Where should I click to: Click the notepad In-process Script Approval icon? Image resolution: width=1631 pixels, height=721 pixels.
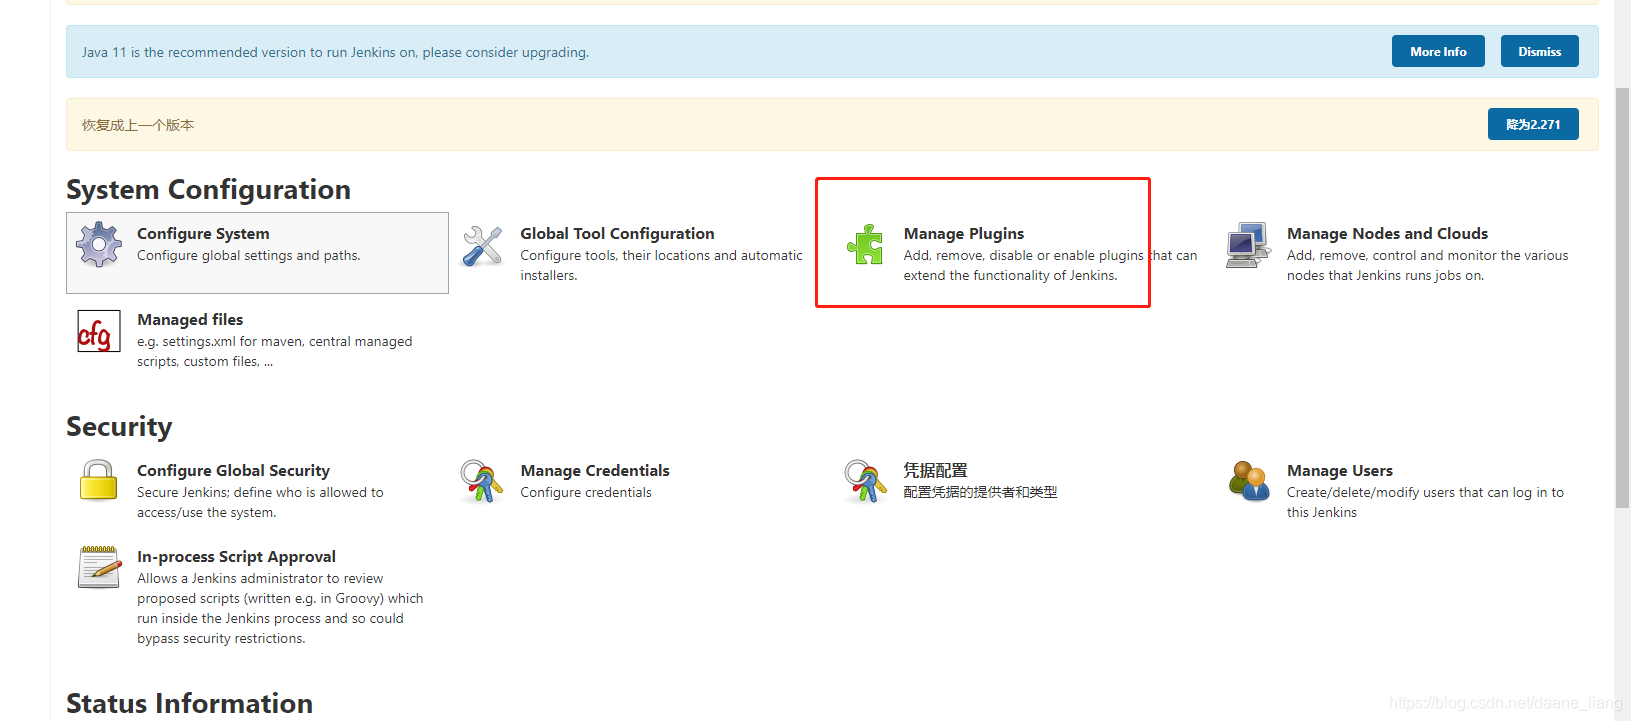(x=99, y=567)
